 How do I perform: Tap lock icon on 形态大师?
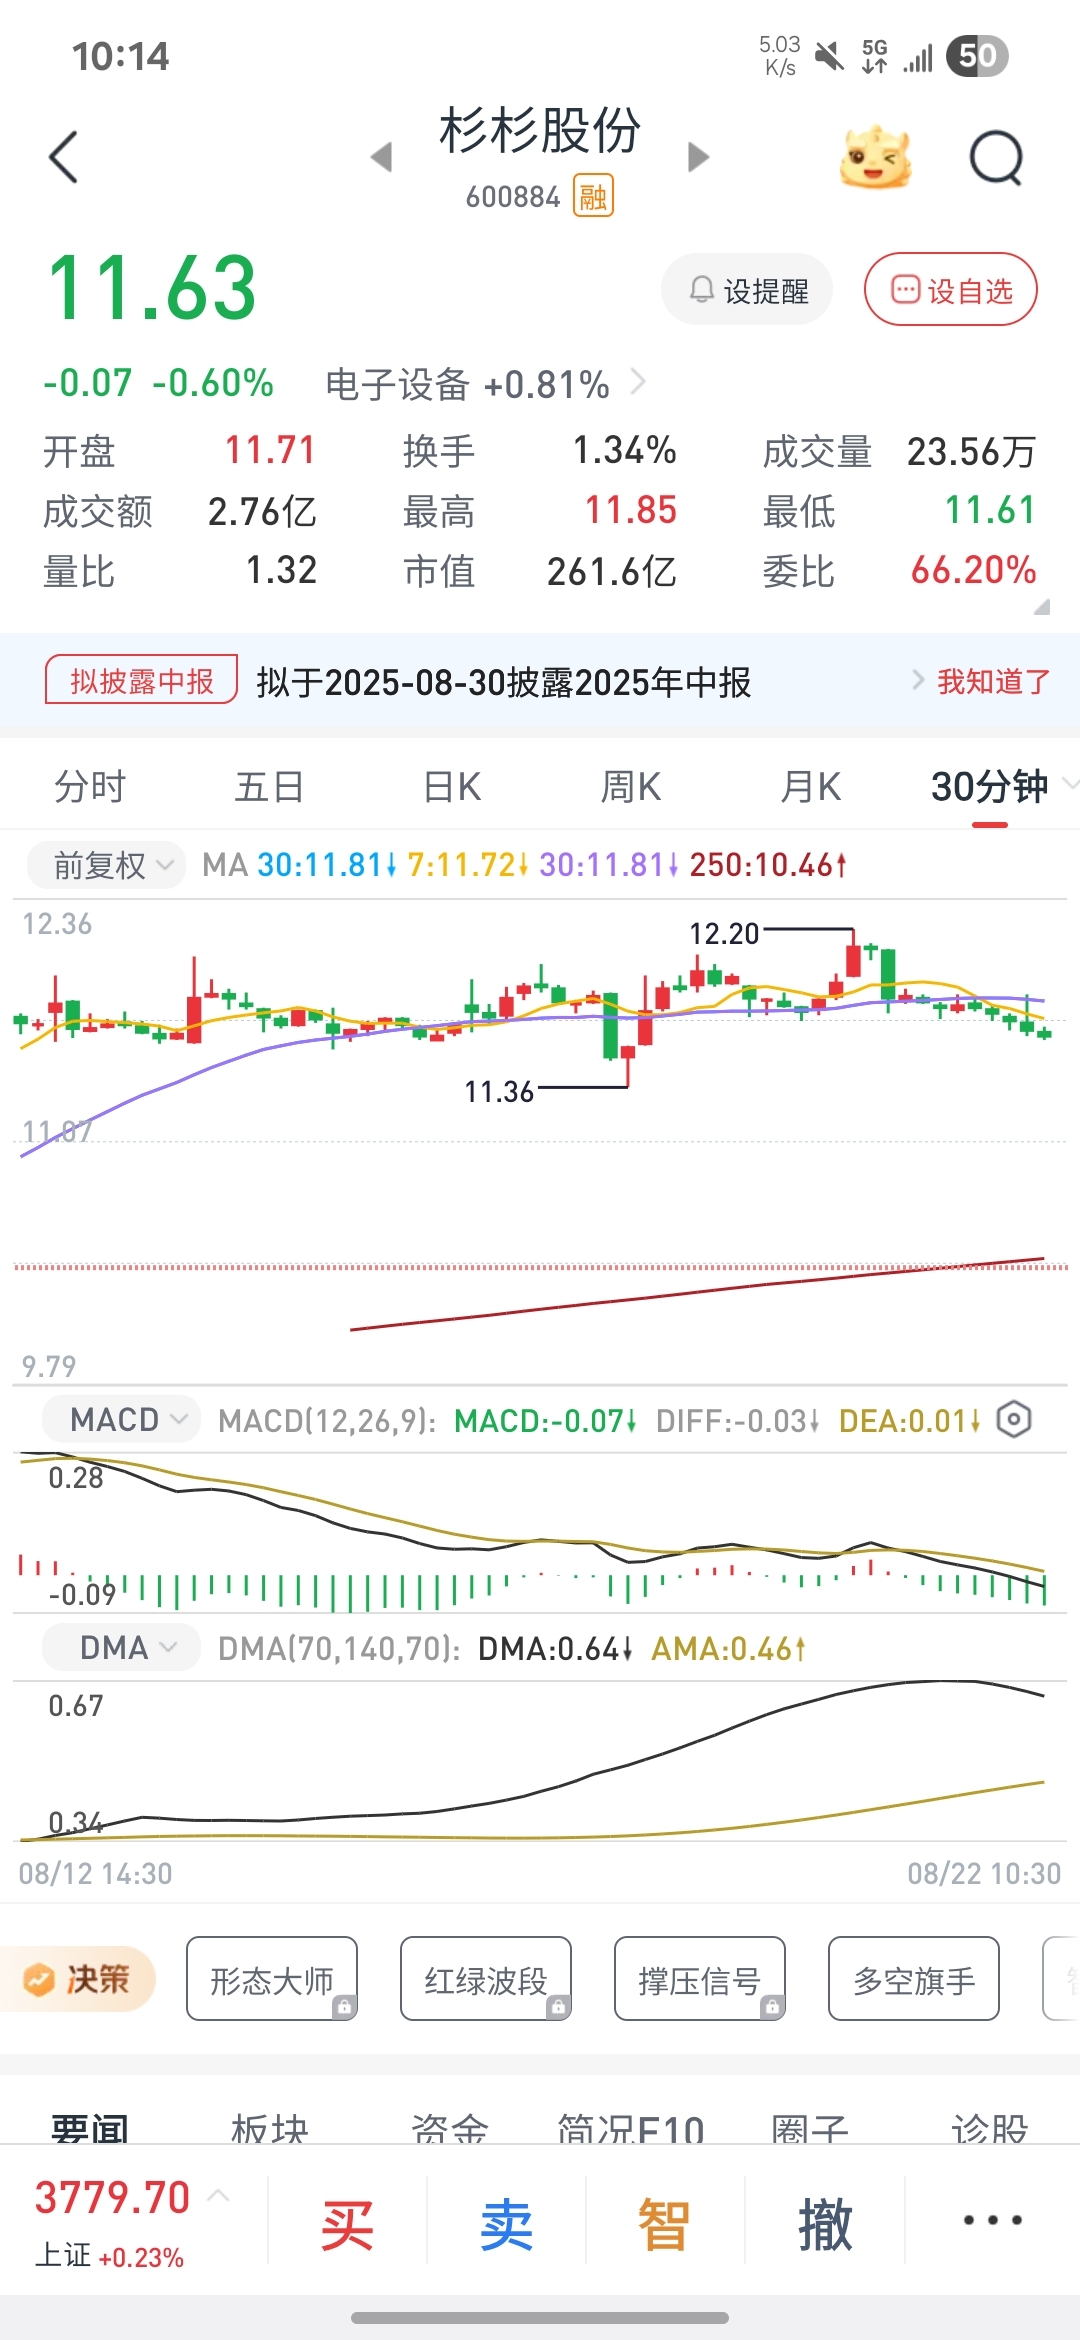point(344,2006)
